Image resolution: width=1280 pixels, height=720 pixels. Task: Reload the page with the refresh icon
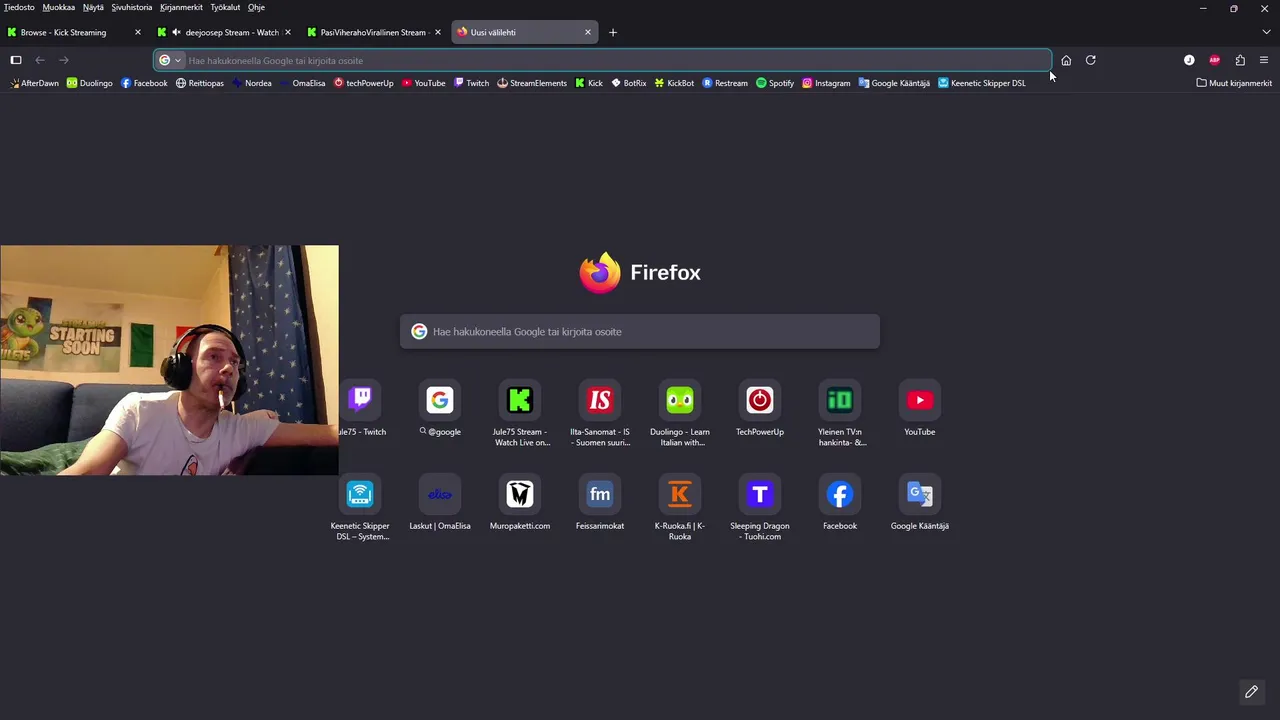click(x=1091, y=60)
